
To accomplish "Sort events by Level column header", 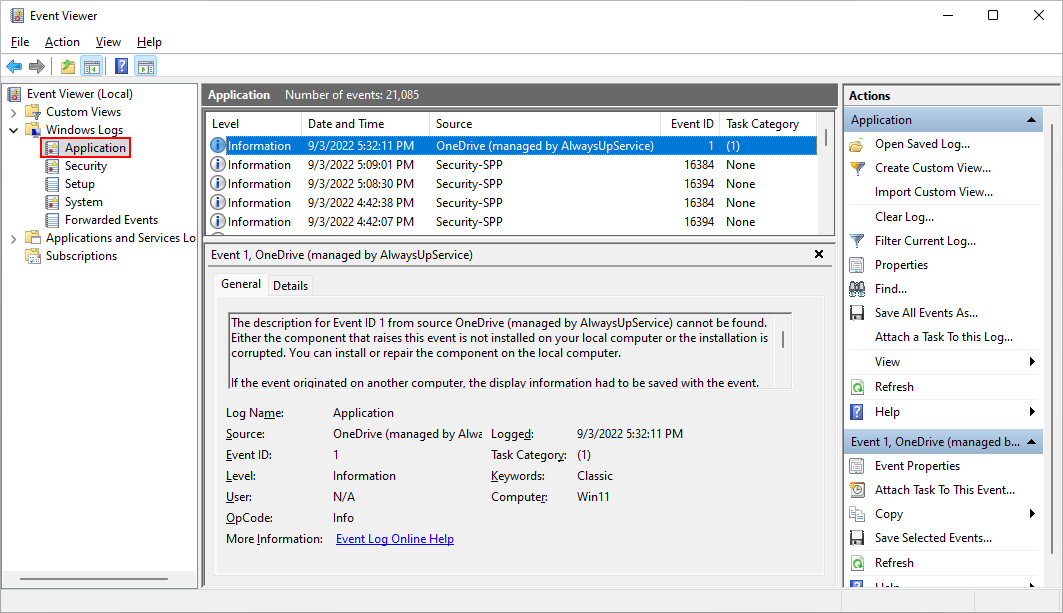I will coord(254,124).
